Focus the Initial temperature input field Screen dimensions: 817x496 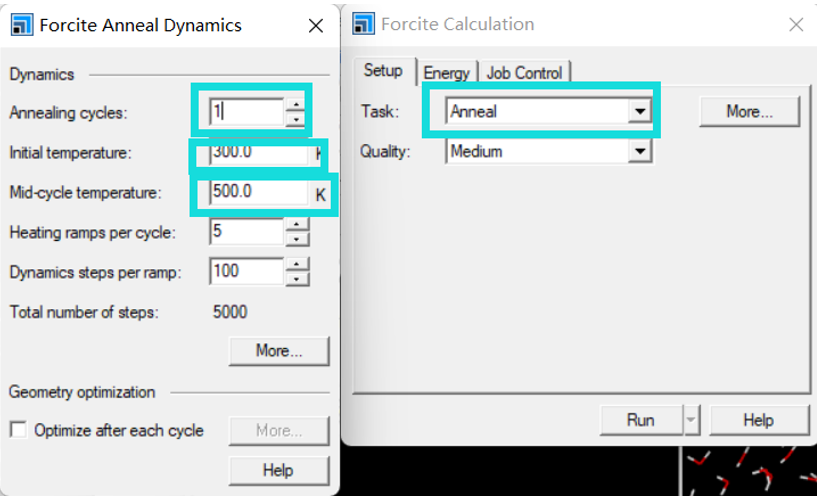[x=259, y=153]
